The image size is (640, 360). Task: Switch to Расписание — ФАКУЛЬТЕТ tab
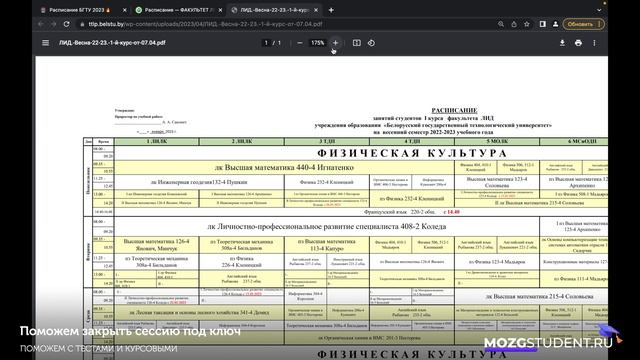178,10
